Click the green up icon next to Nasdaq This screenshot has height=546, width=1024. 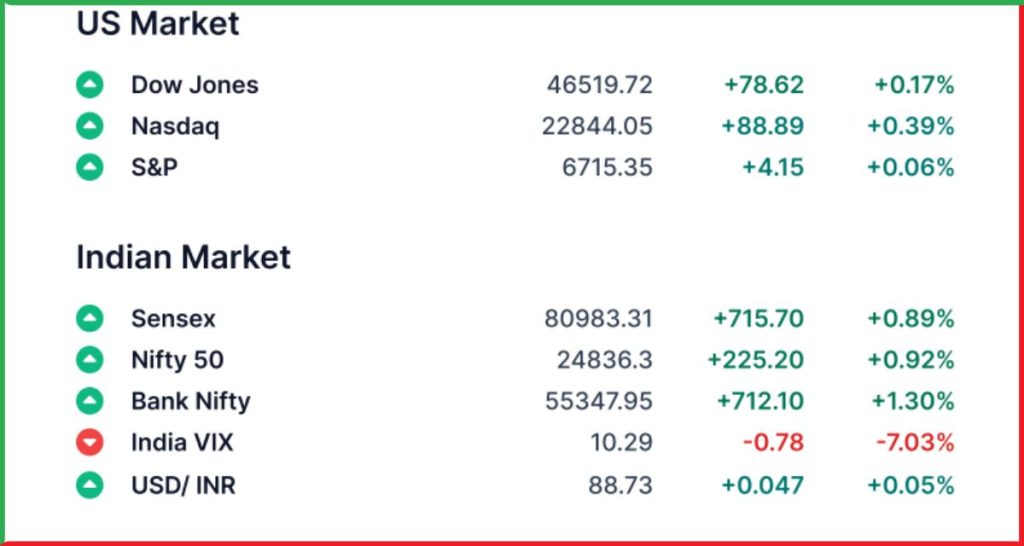click(90, 126)
